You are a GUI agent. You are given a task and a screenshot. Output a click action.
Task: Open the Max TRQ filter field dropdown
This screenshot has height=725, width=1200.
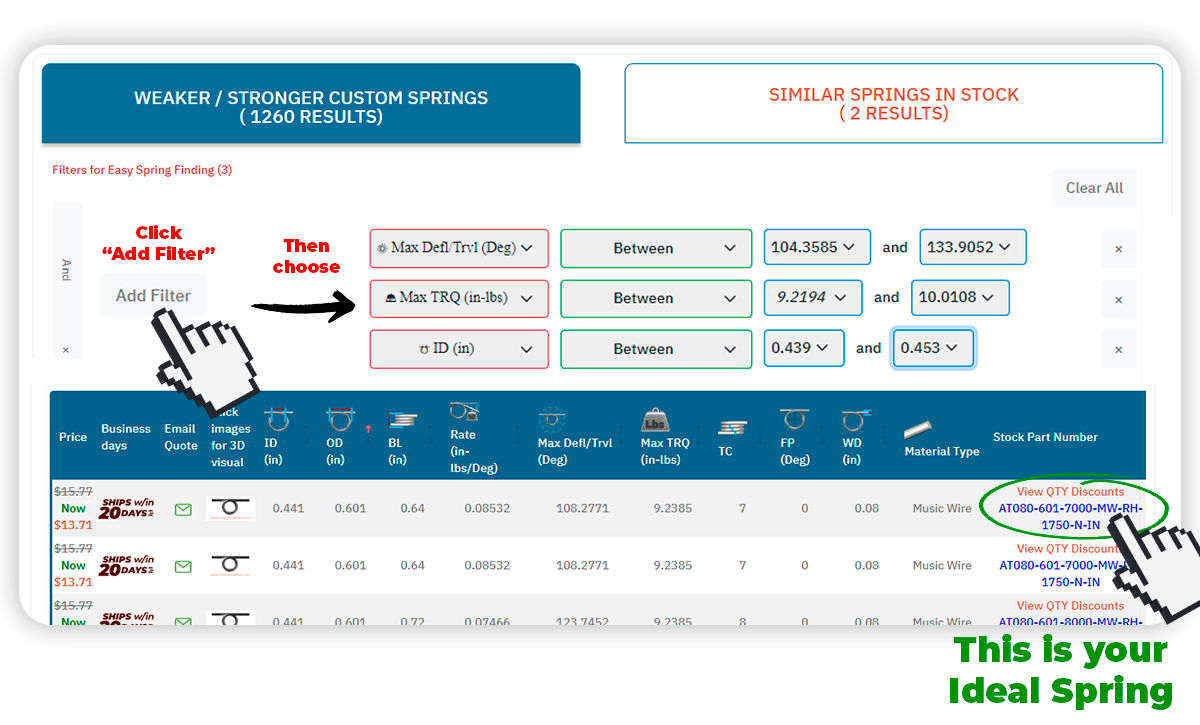pos(458,298)
